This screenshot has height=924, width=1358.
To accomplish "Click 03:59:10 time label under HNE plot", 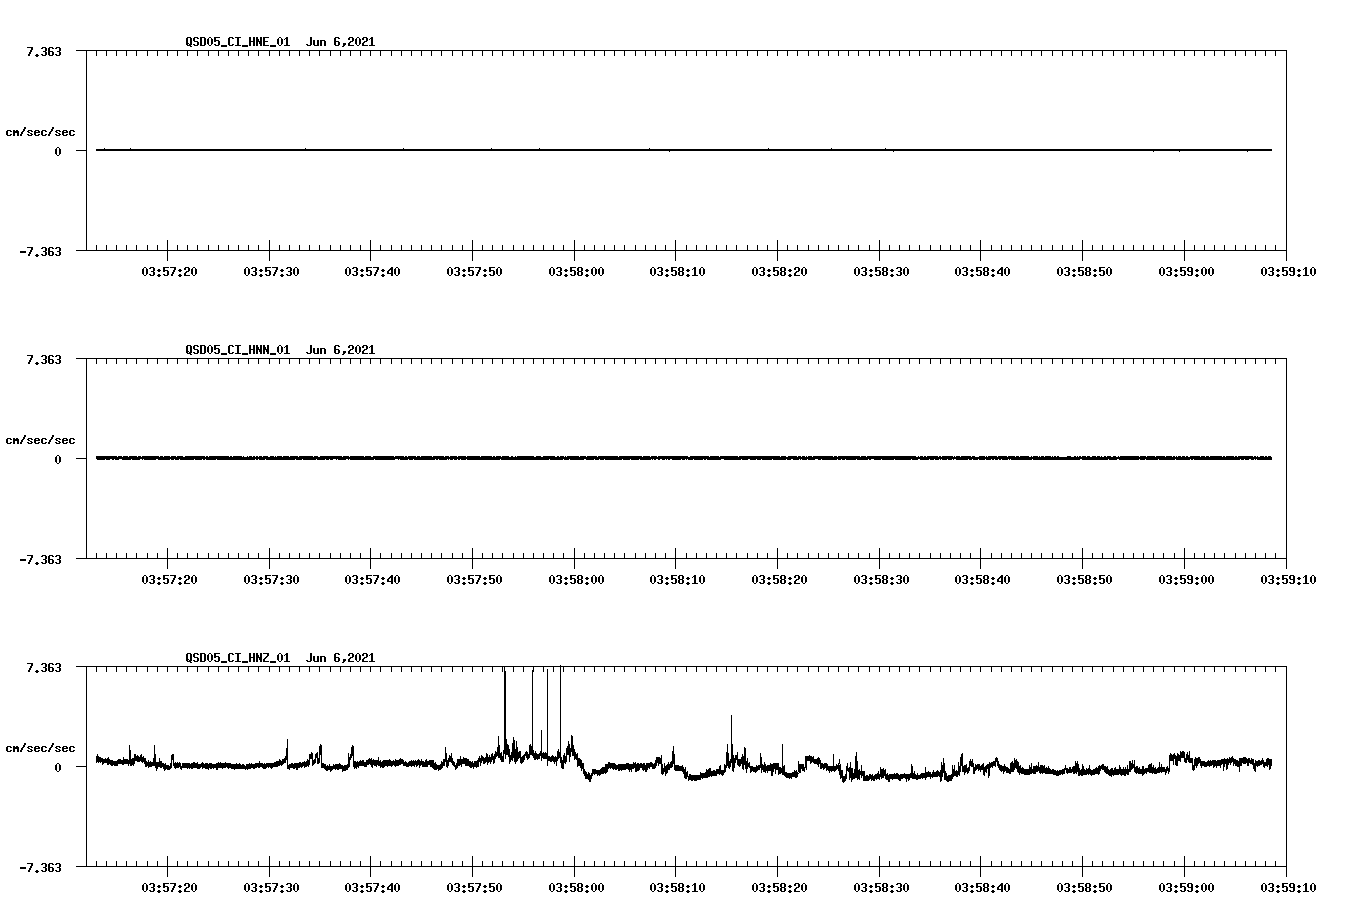I will (x=1287, y=272).
